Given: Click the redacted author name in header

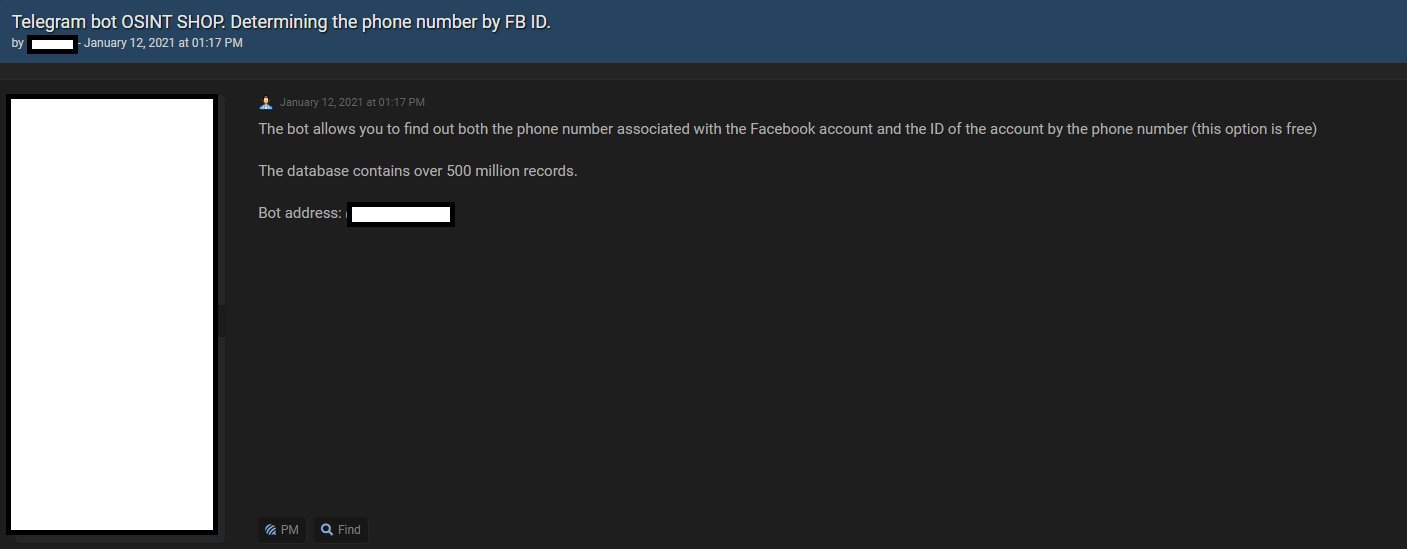Looking at the screenshot, I should coord(52,44).
